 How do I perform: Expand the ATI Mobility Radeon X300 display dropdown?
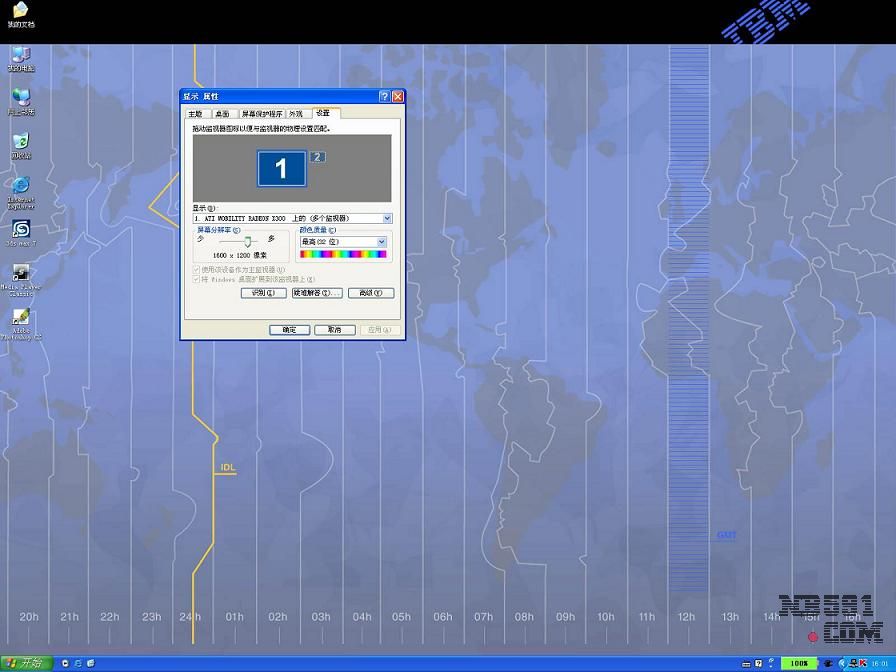pos(387,218)
